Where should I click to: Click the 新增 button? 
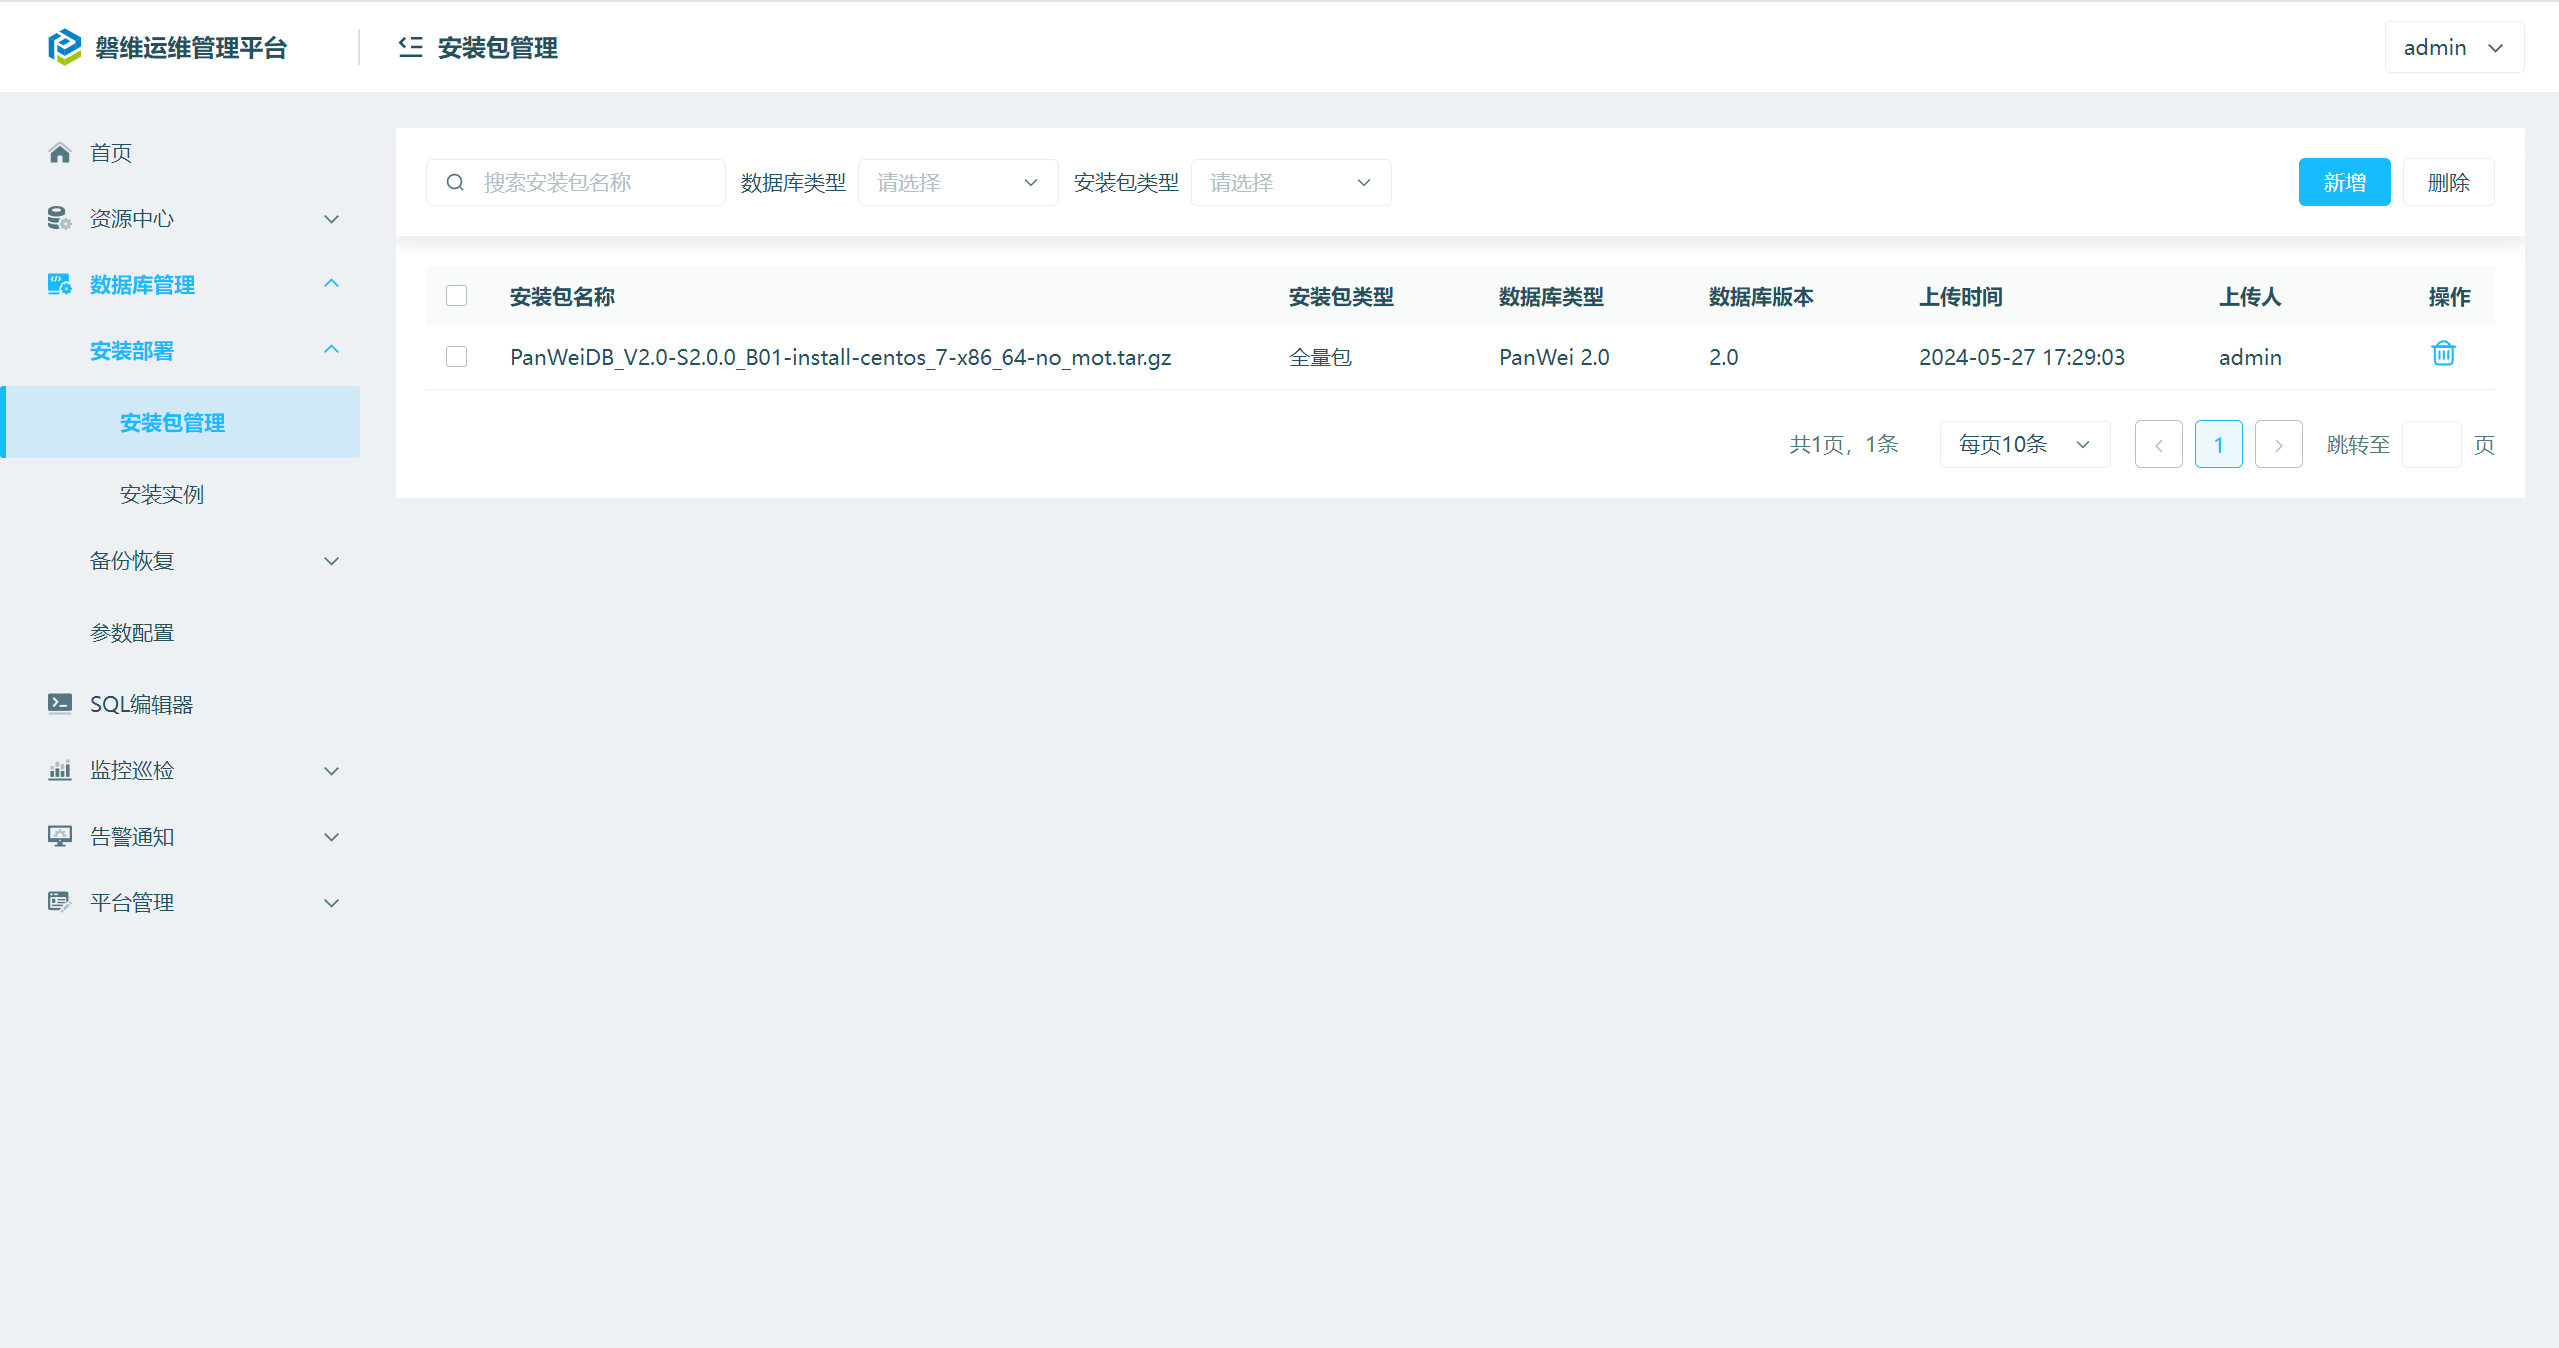click(x=2343, y=183)
